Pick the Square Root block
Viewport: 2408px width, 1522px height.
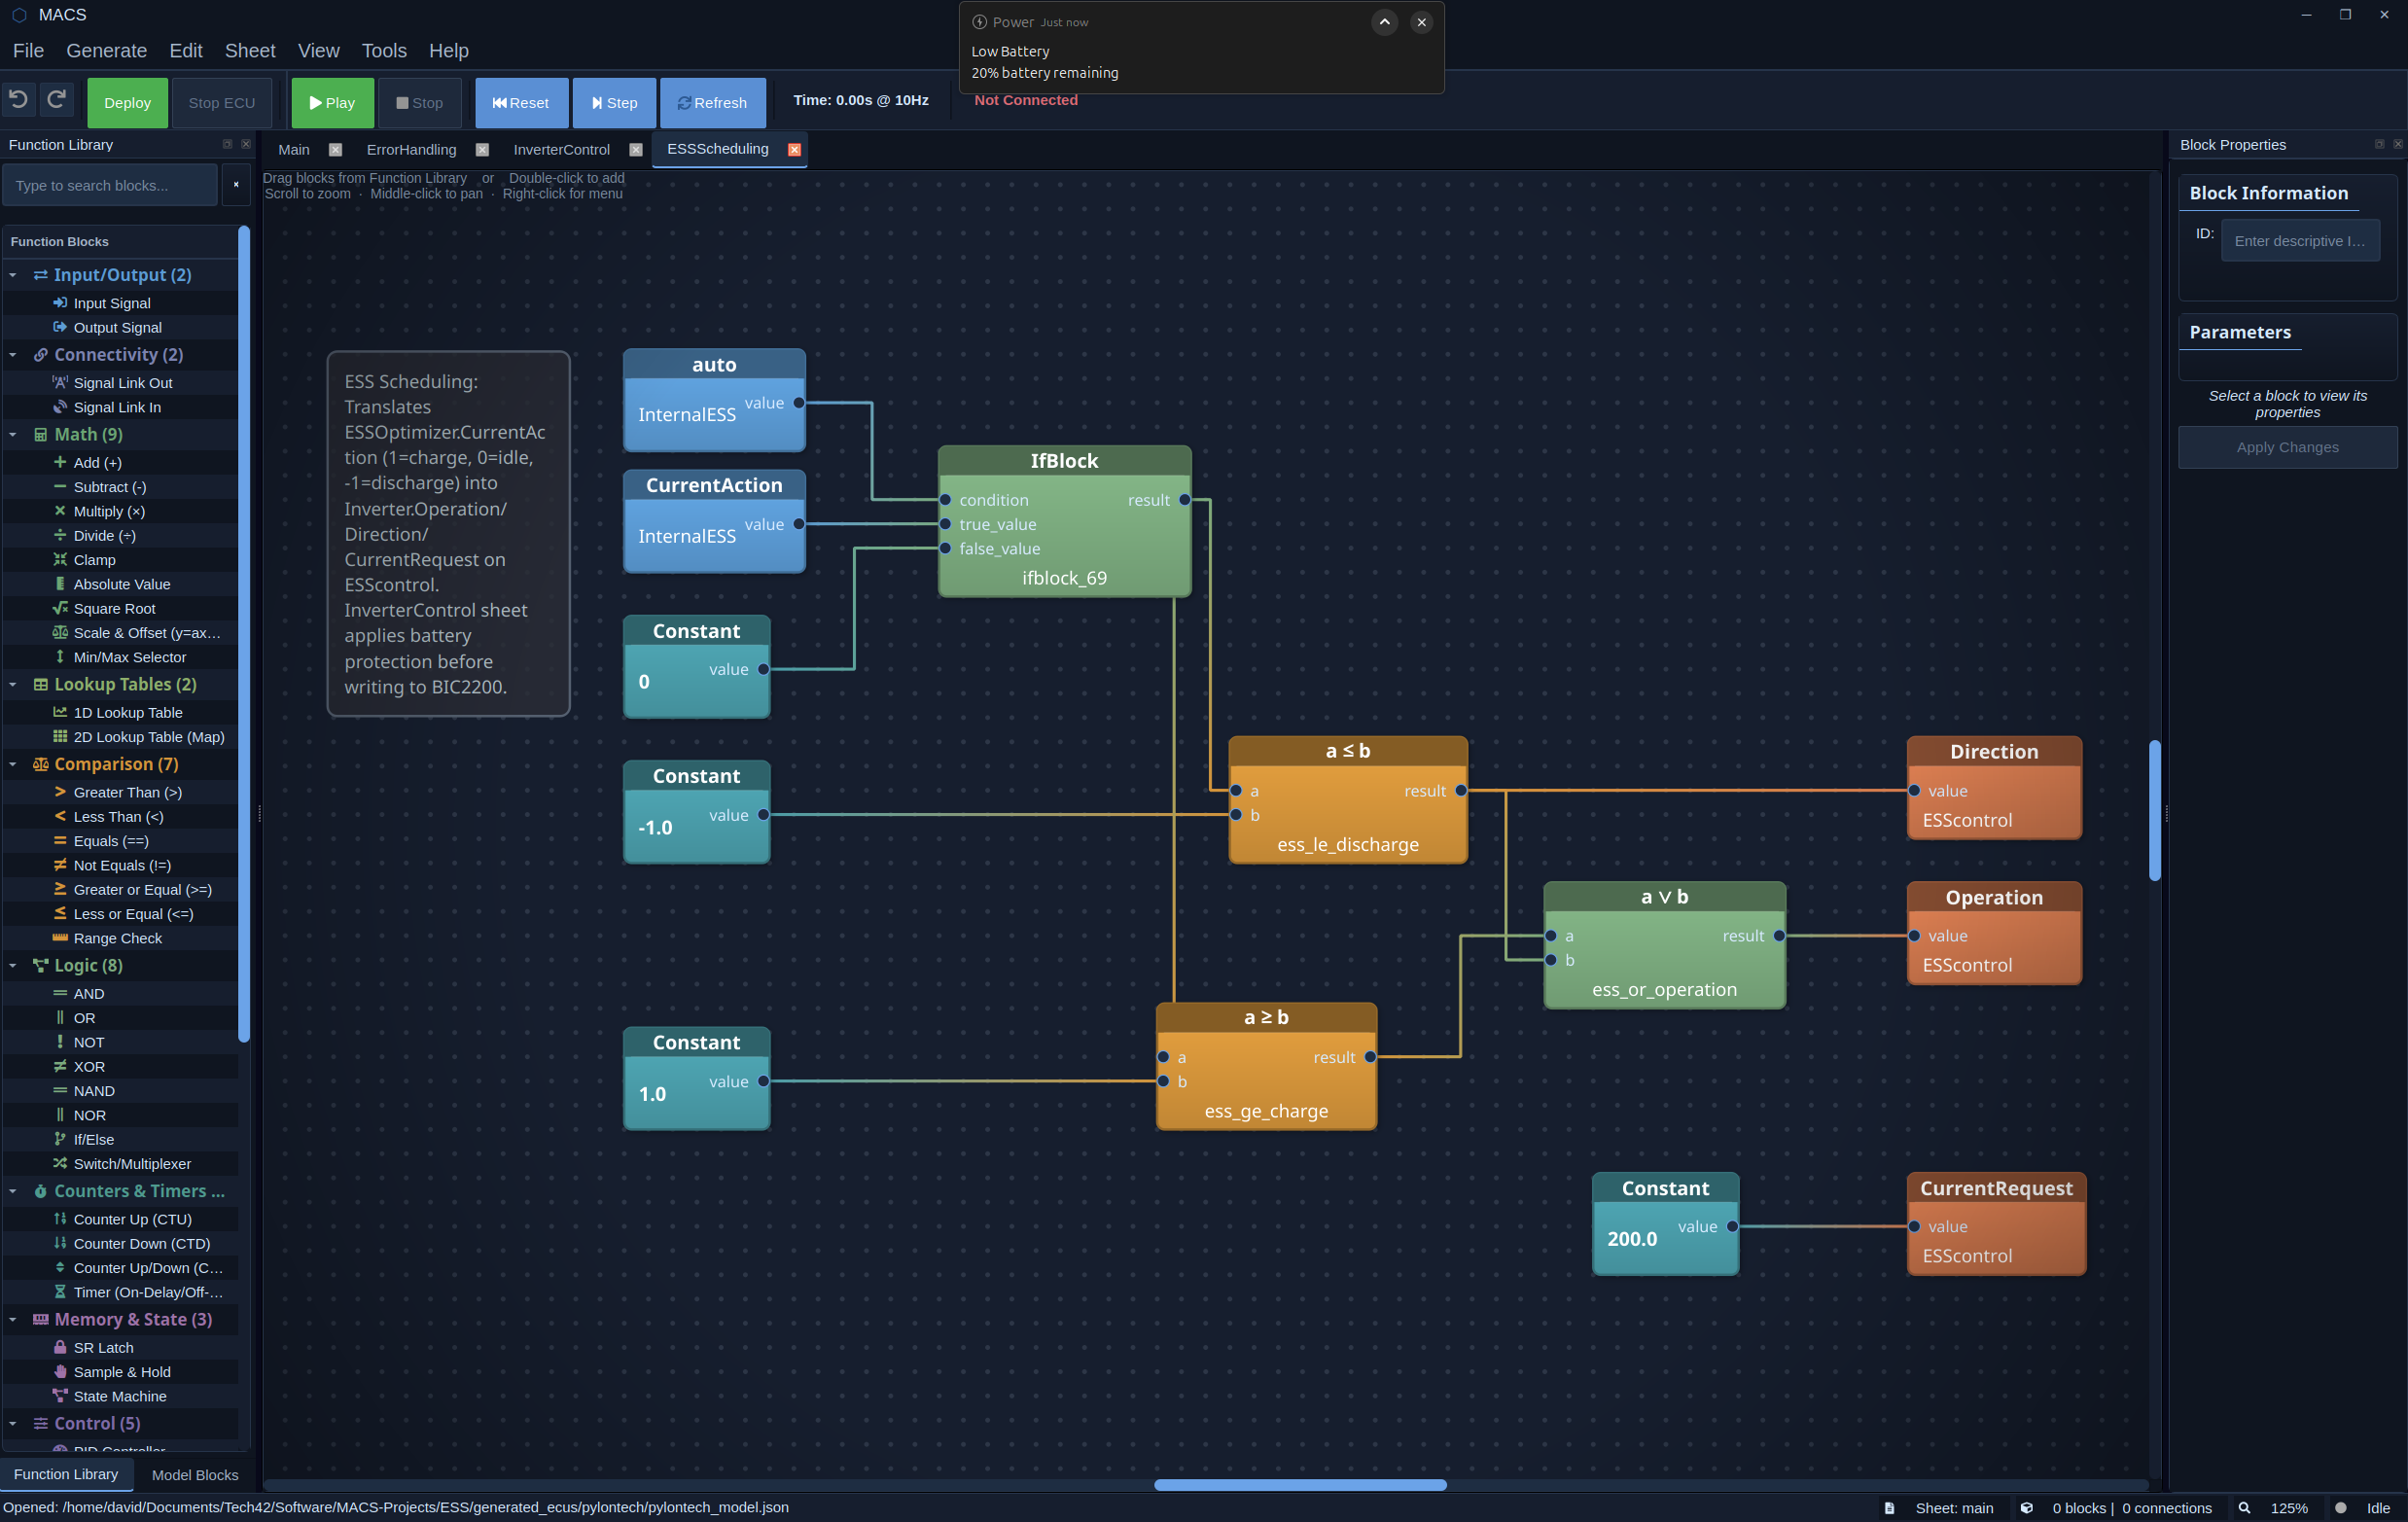114,608
